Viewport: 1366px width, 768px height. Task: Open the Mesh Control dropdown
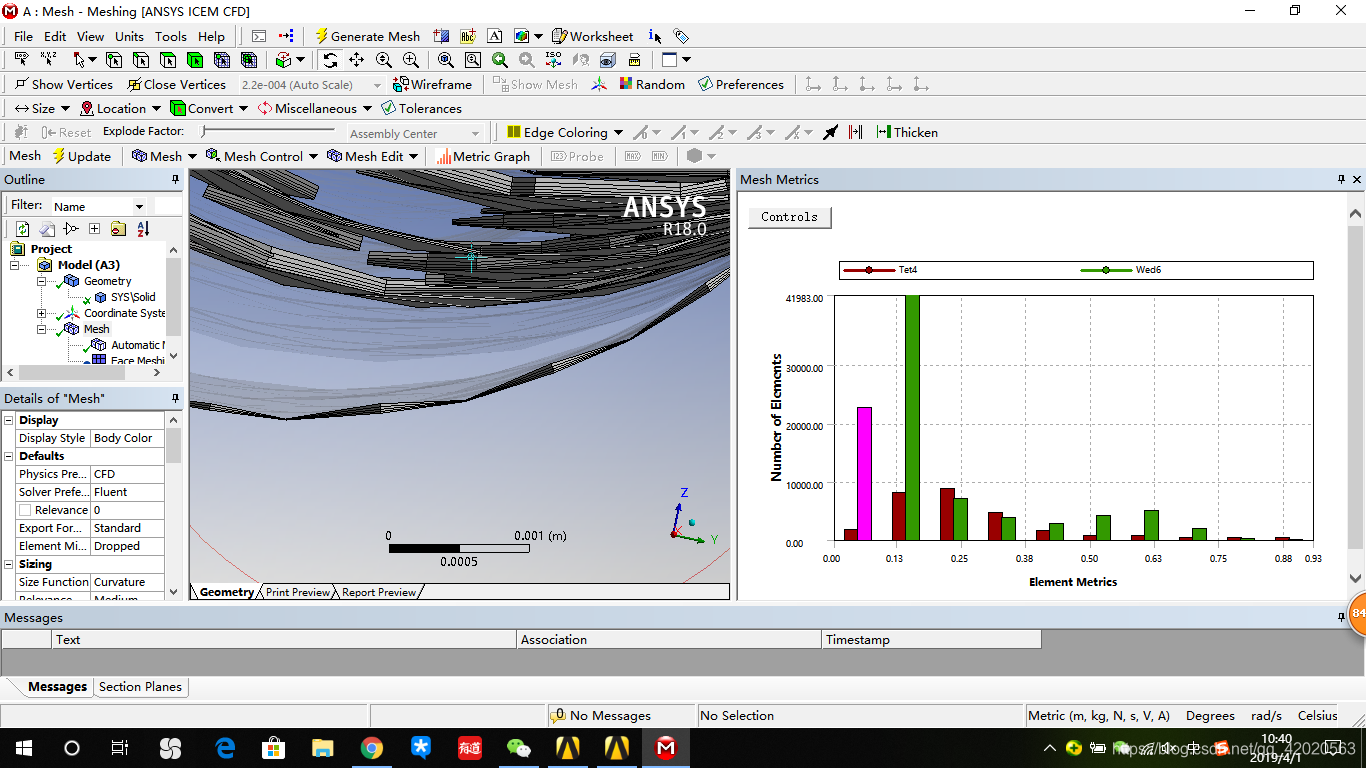262,156
